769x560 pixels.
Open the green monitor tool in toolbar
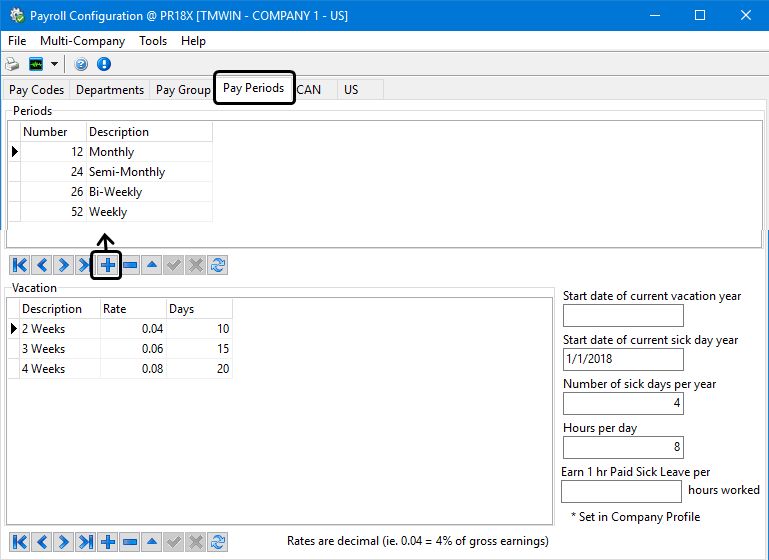(x=36, y=64)
